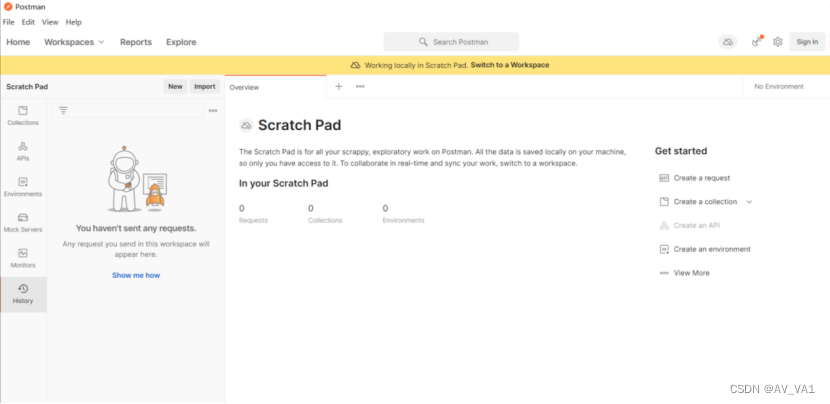Open the Help menu
The image size is (830, 404).
74,22
